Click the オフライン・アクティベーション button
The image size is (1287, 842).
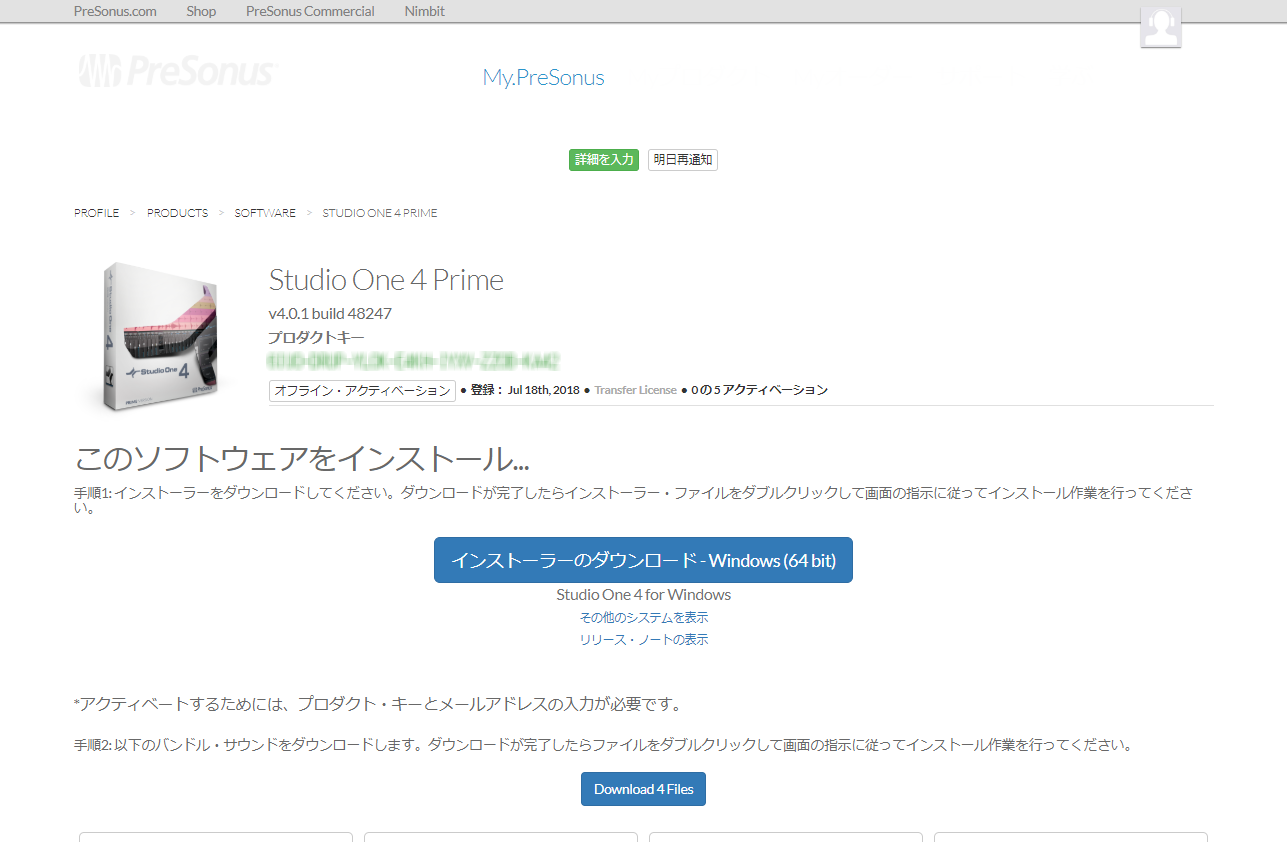(x=362, y=390)
